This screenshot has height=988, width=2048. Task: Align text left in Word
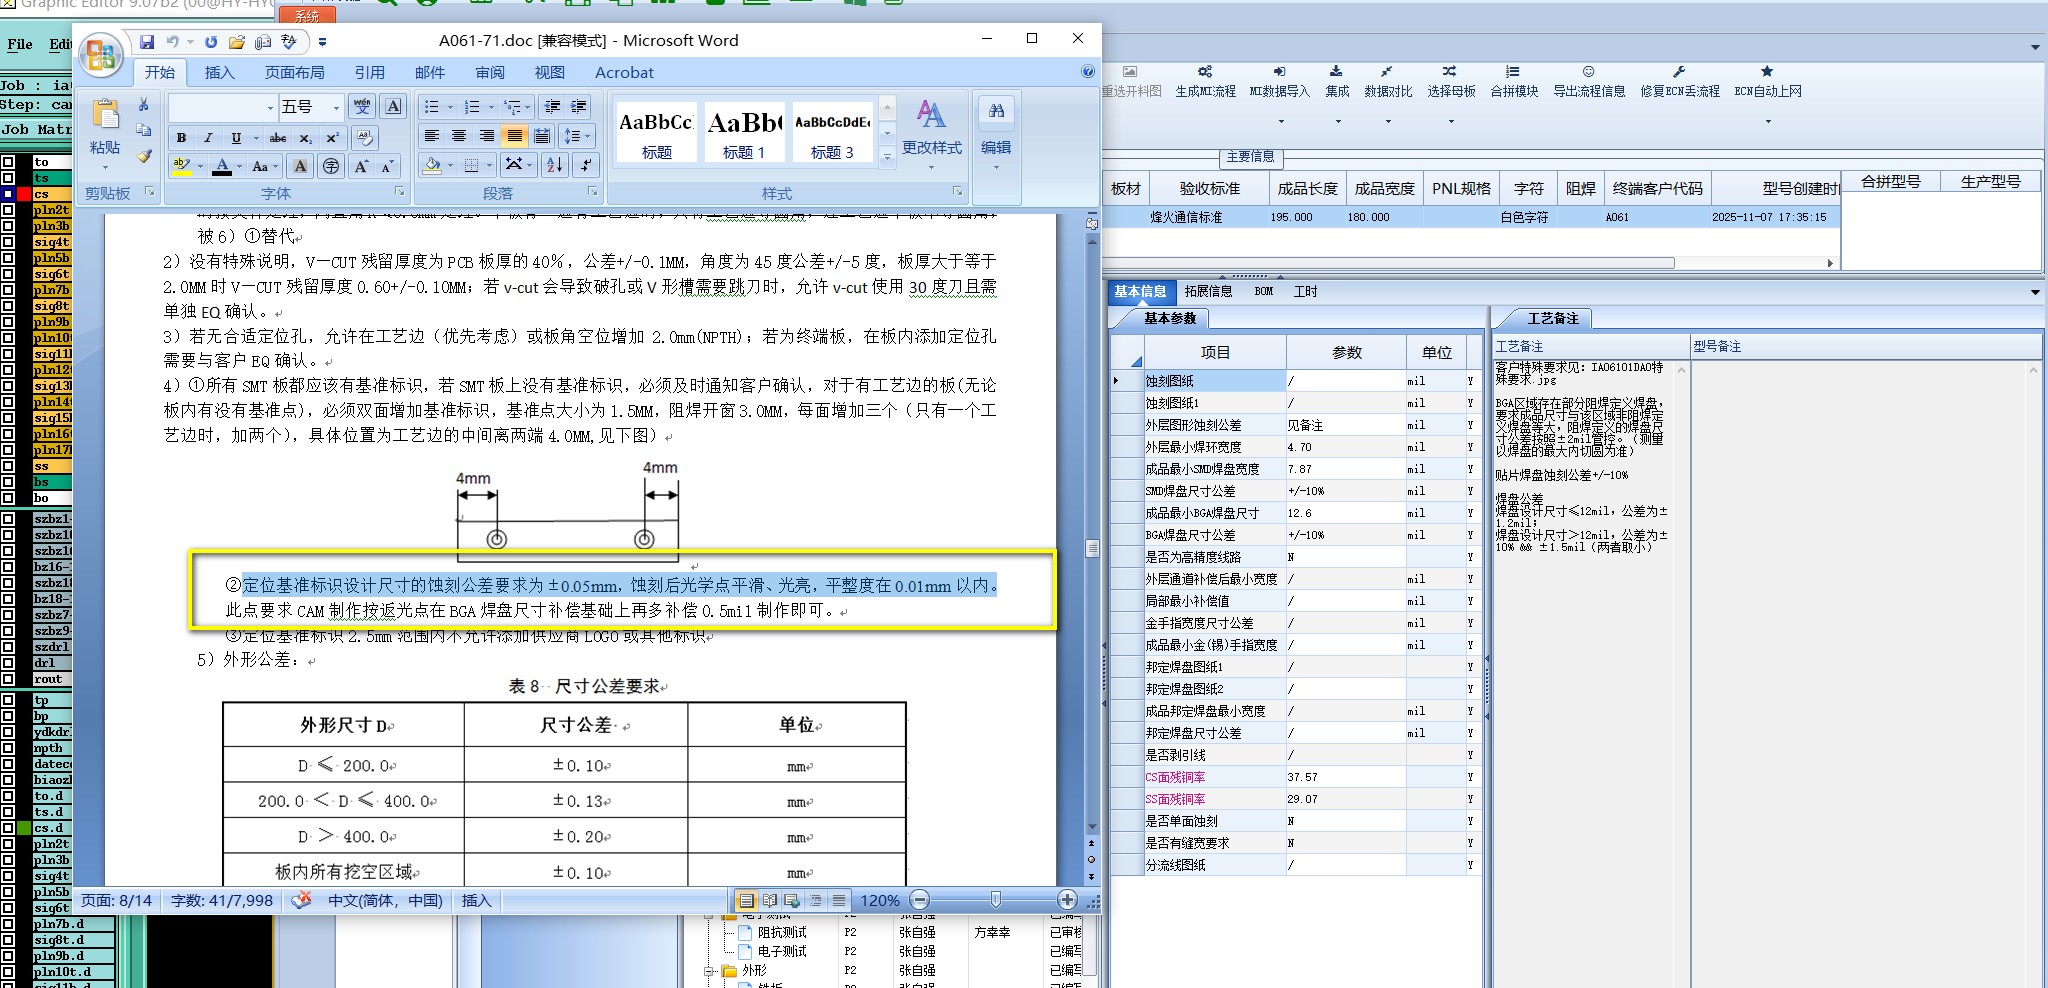coord(432,136)
